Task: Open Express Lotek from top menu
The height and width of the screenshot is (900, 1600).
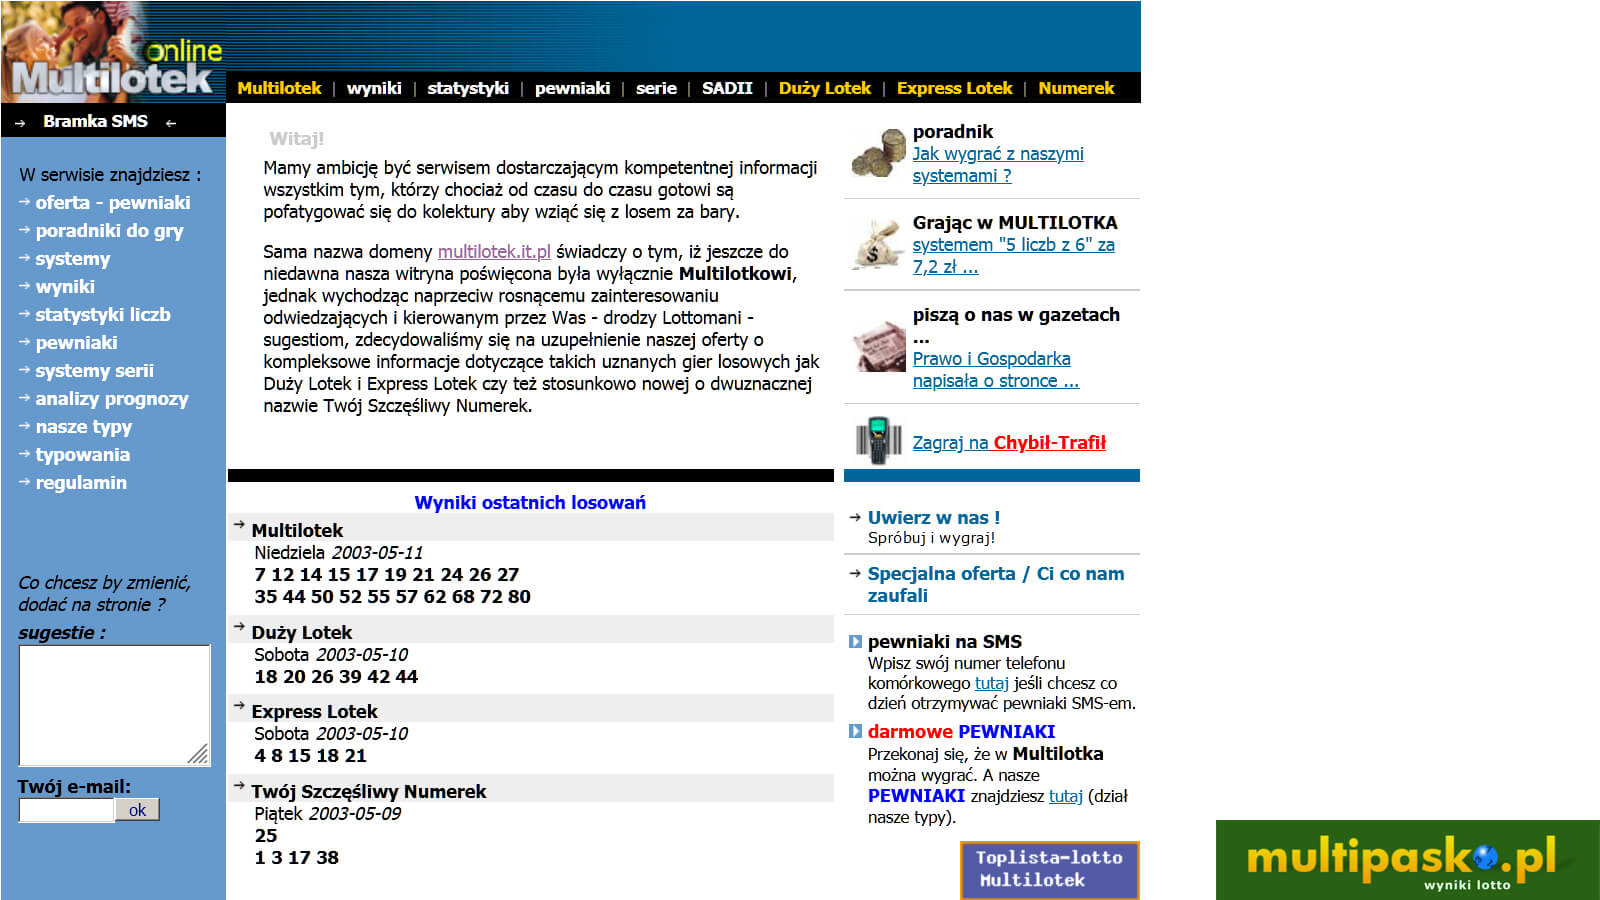Action: click(954, 88)
